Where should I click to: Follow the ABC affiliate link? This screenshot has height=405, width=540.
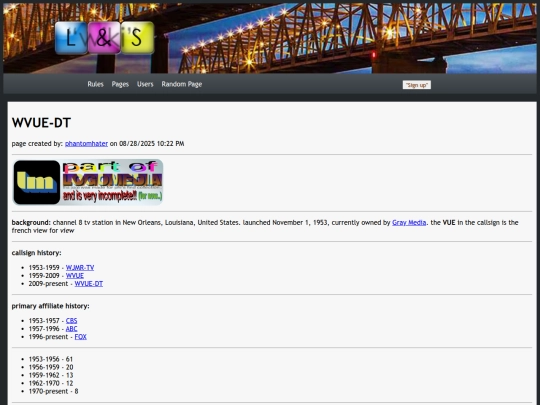coord(71,329)
